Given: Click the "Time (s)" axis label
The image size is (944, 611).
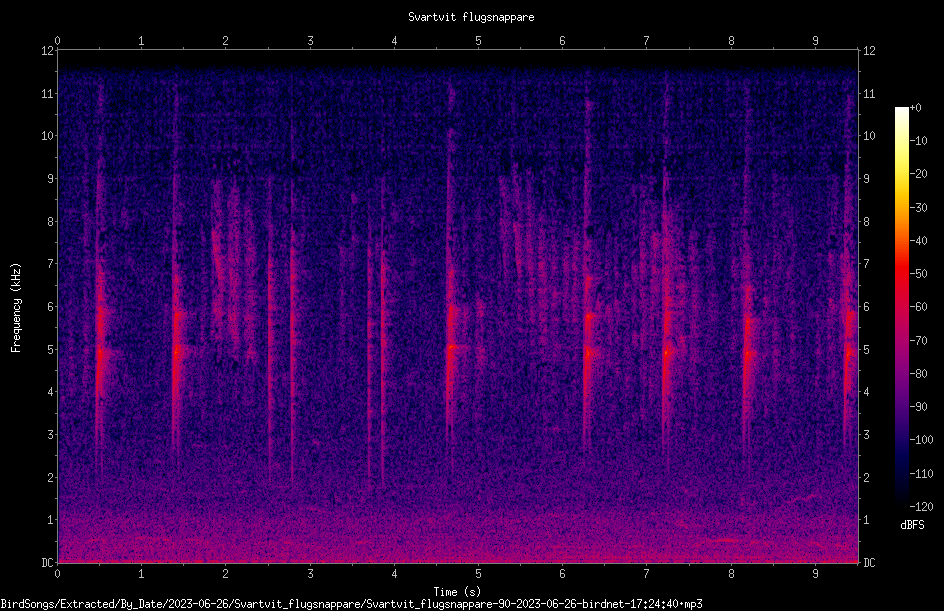Looking at the screenshot, I should coord(457,592).
